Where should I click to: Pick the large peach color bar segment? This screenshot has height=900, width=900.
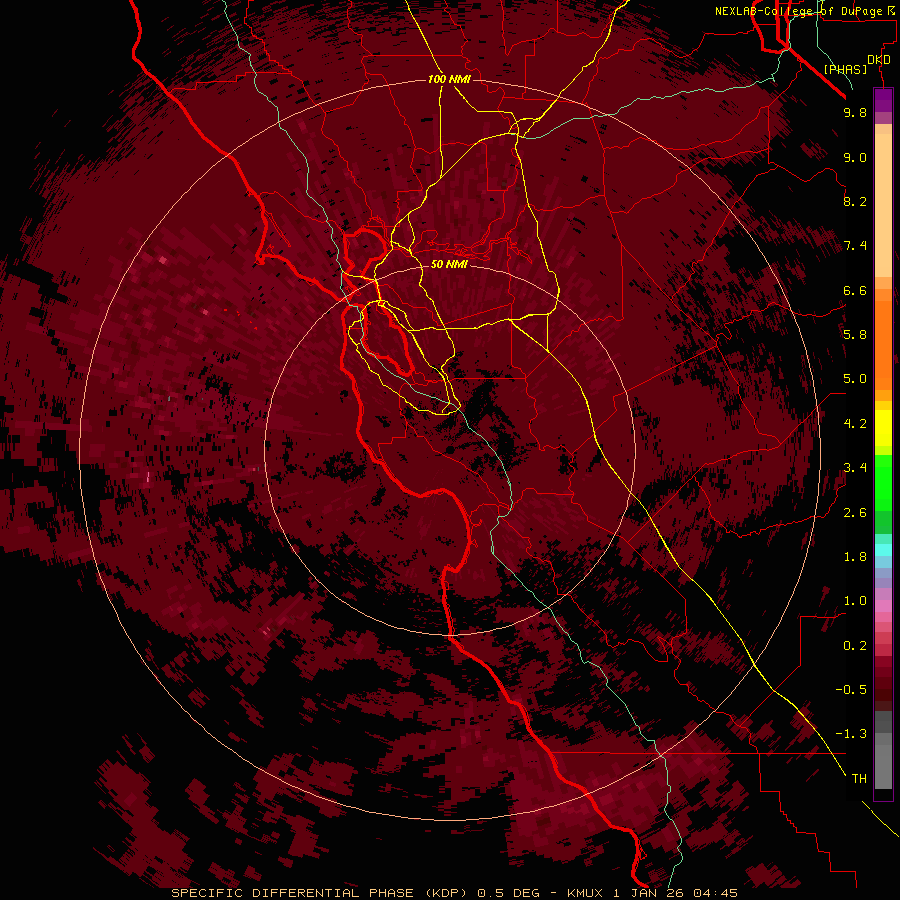(x=883, y=205)
